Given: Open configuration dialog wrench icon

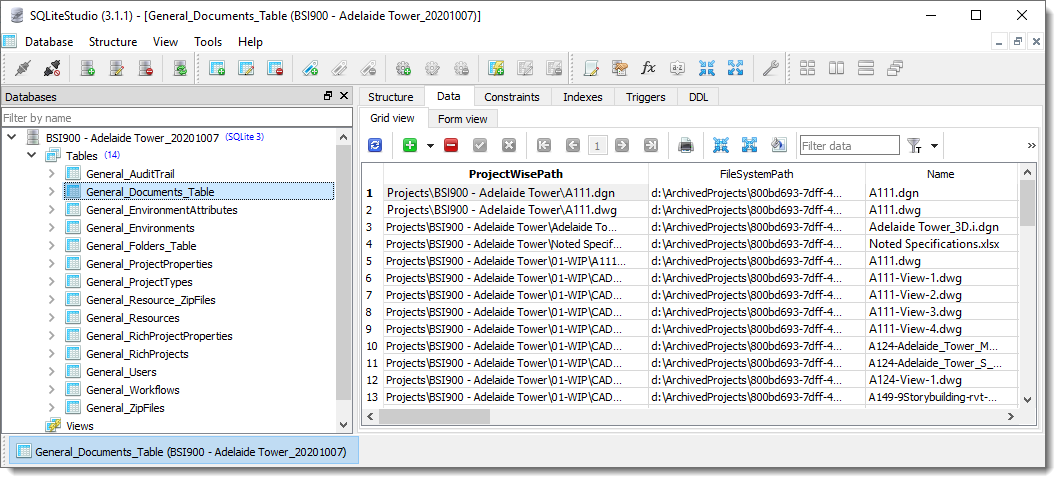Looking at the screenshot, I should point(770,68).
